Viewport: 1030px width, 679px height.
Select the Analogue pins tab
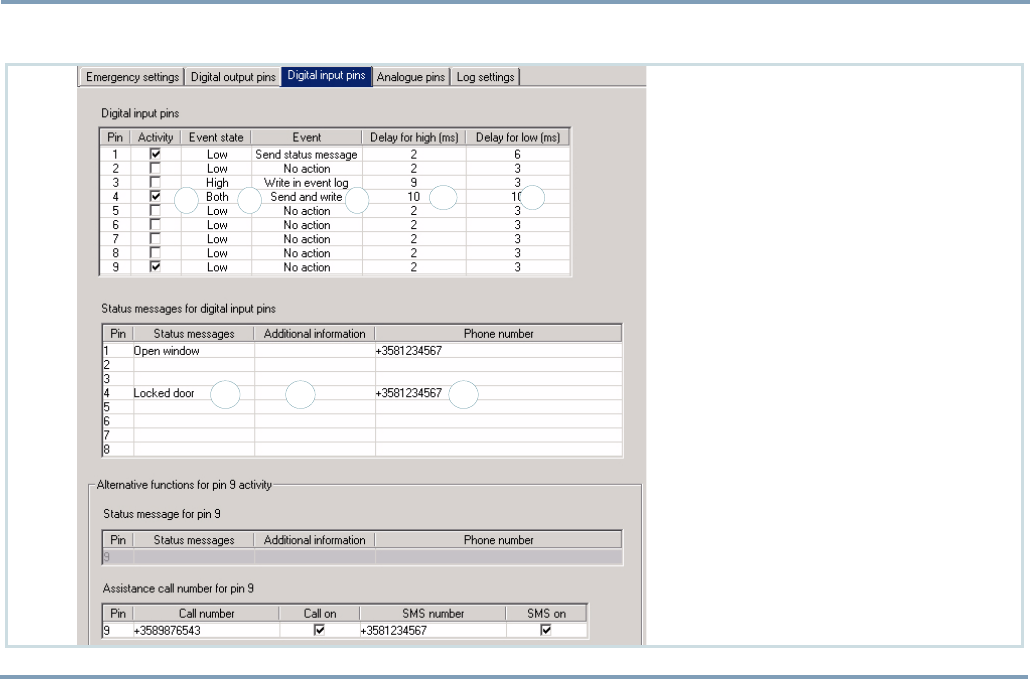(x=410, y=77)
